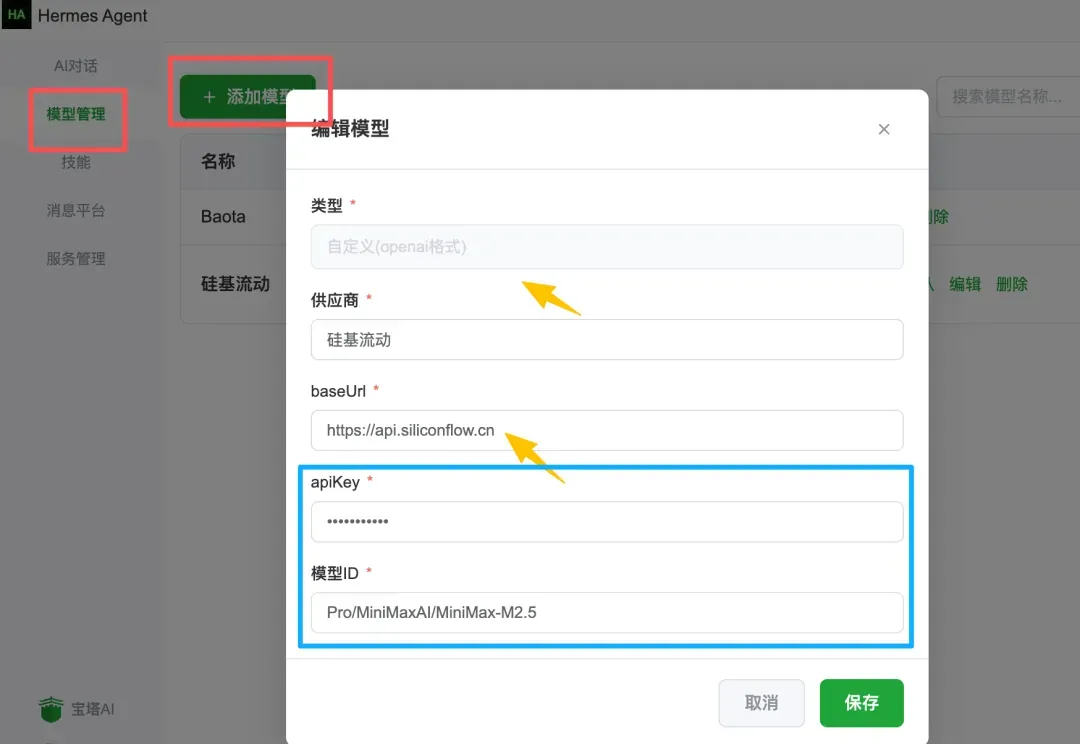Click the Baota row name

click(x=223, y=216)
